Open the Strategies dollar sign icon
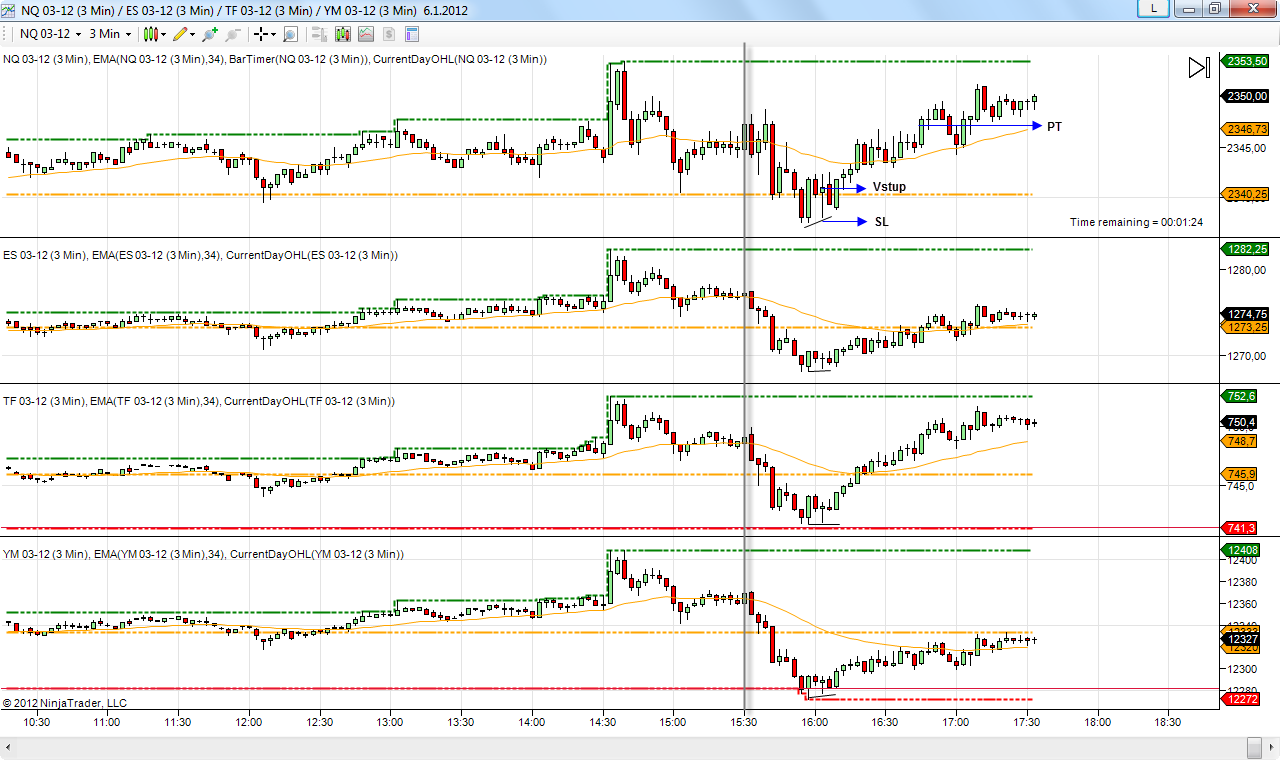1280x760 pixels. [x=389, y=34]
